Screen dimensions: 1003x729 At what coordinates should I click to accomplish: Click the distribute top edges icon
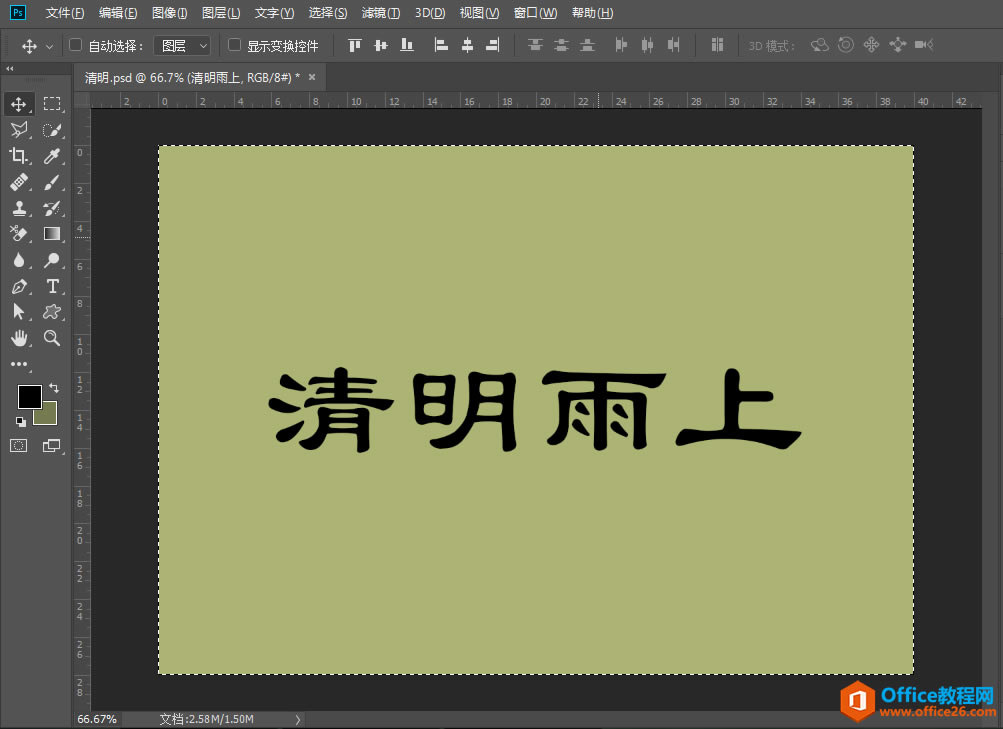click(x=535, y=45)
